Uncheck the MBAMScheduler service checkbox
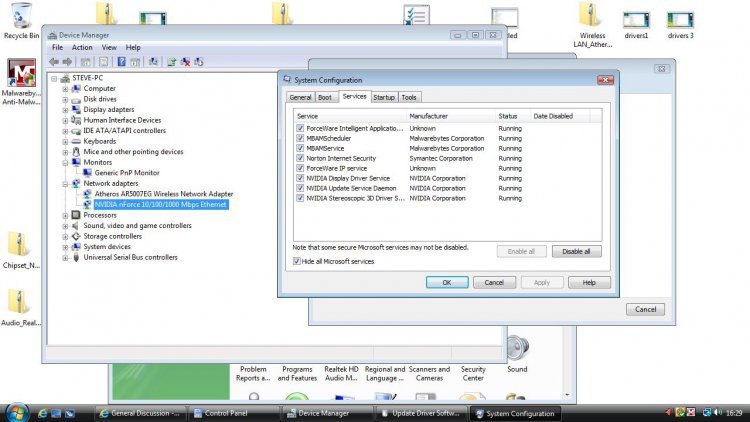Viewport: 750px width, 422px height. (300, 138)
